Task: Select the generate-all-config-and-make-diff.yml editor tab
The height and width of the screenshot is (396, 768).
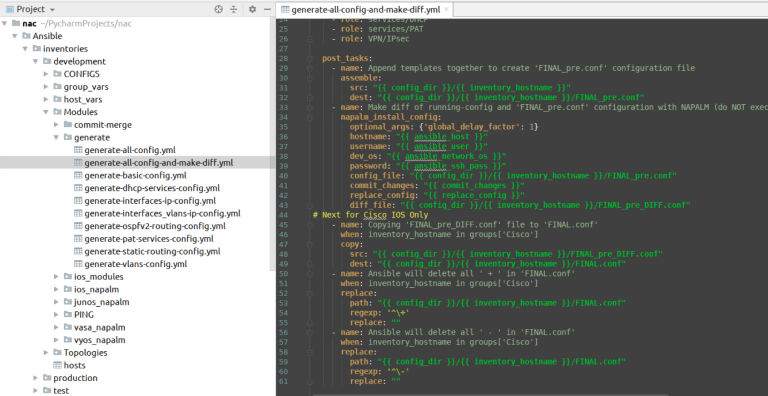Action: coord(365,10)
